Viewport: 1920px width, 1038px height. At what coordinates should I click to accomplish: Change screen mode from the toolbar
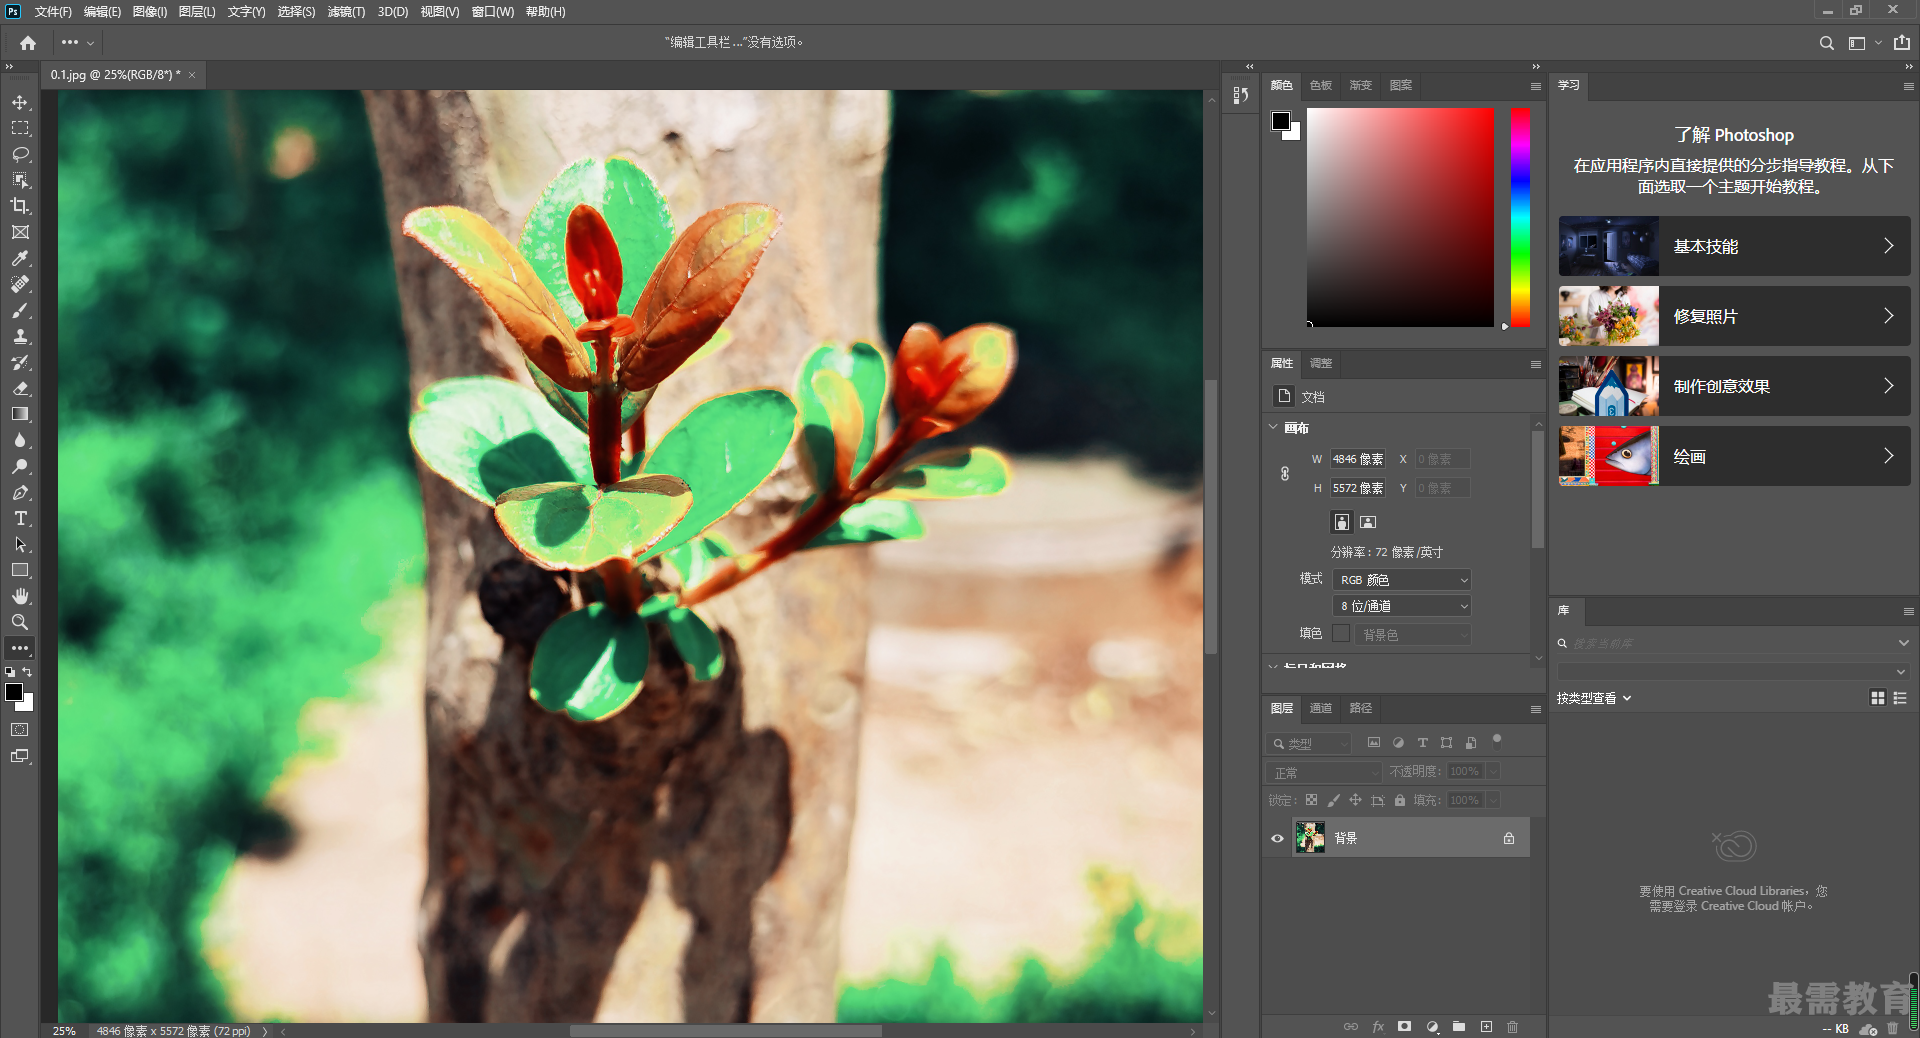(20, 756)
